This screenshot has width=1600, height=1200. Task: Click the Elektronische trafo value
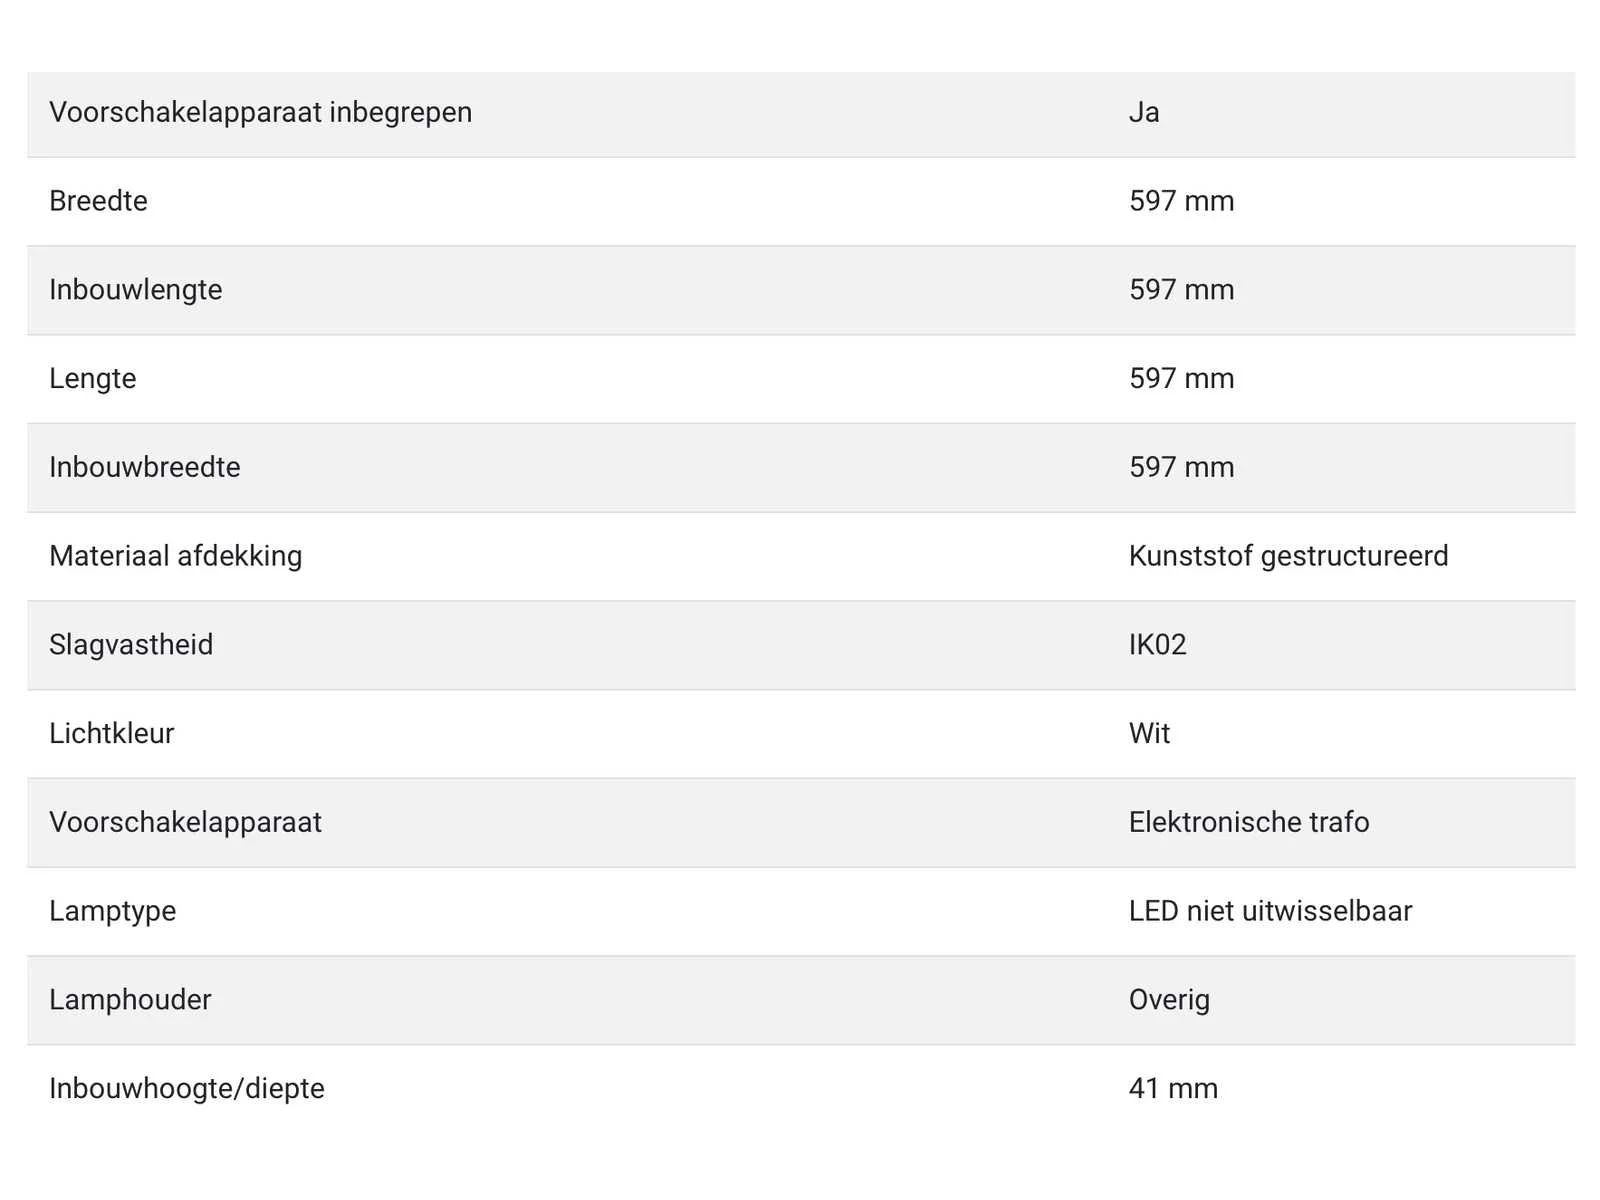pyautogui.click(x=1249, y=822)
